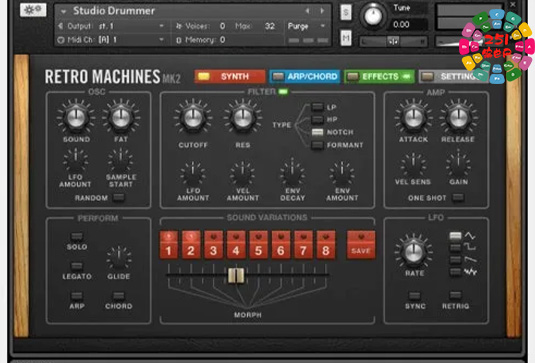
Task: Switch to the SETTINGS tab
Action: (454, 76)
